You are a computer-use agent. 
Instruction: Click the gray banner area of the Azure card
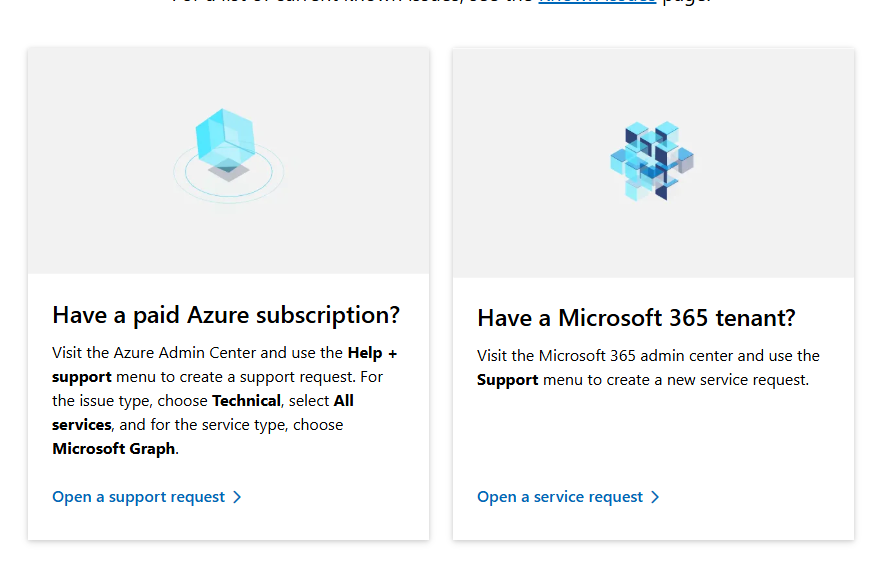229,161
